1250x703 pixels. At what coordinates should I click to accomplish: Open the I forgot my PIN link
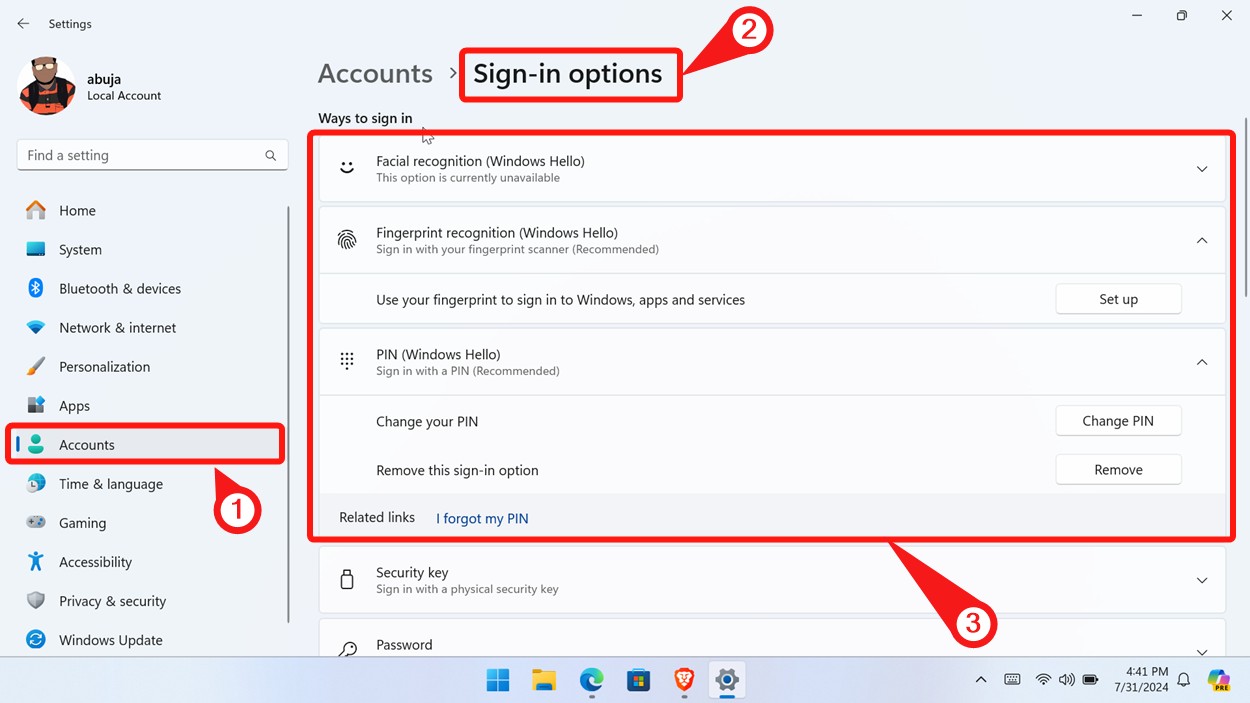(x=481, y=518)
